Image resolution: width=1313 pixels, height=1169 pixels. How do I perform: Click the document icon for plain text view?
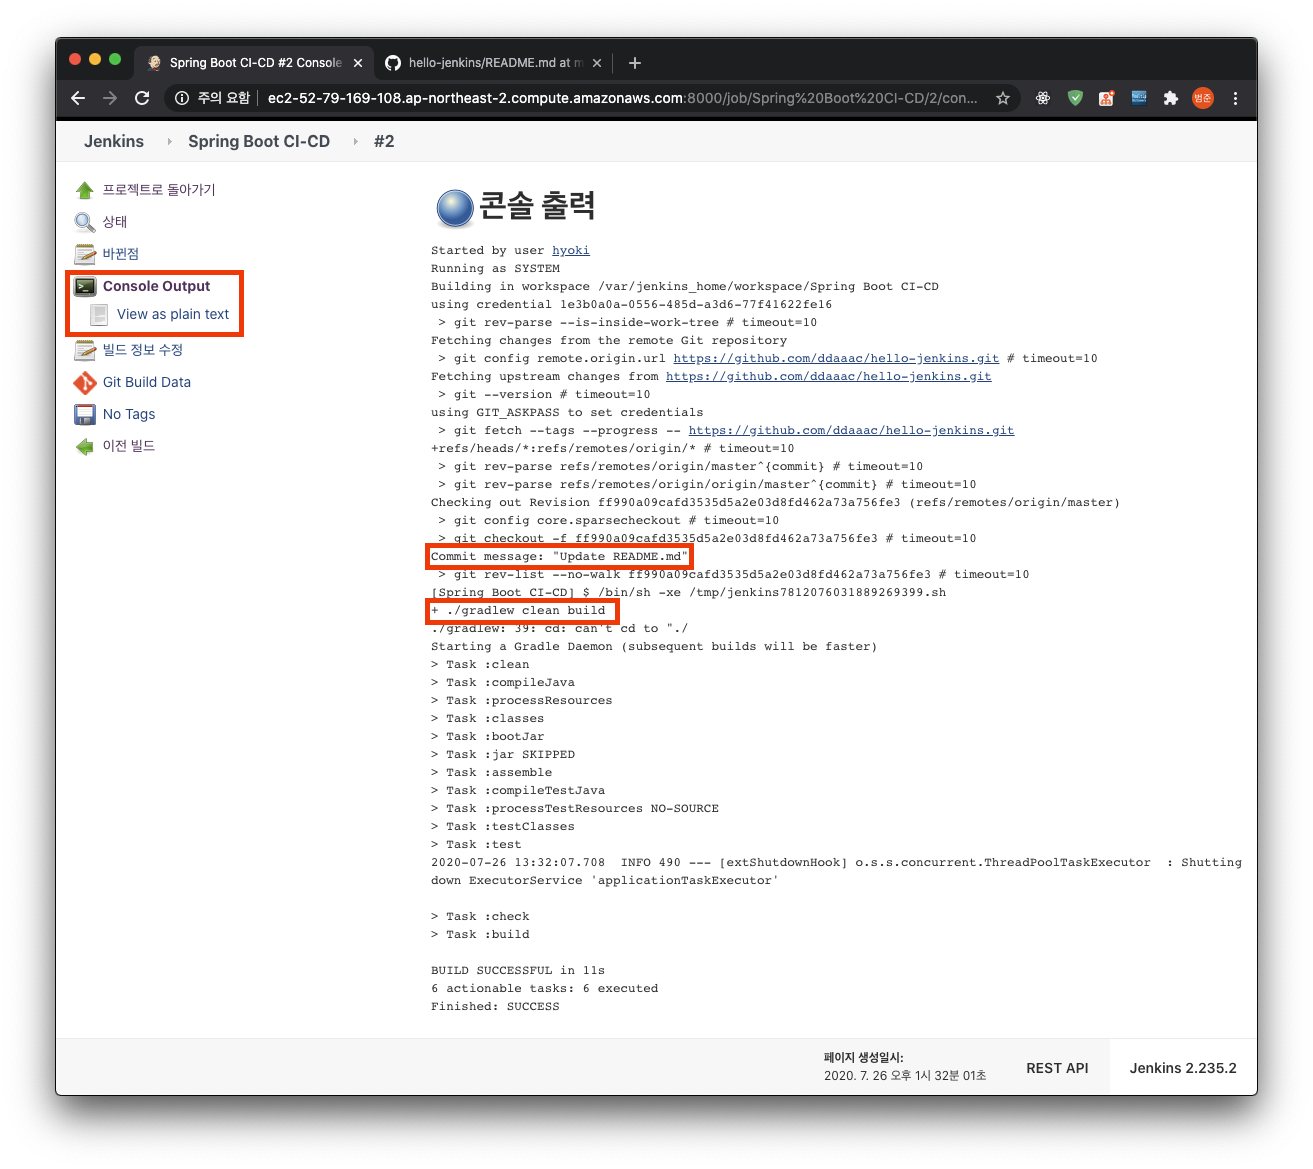(x=99, y=314)
